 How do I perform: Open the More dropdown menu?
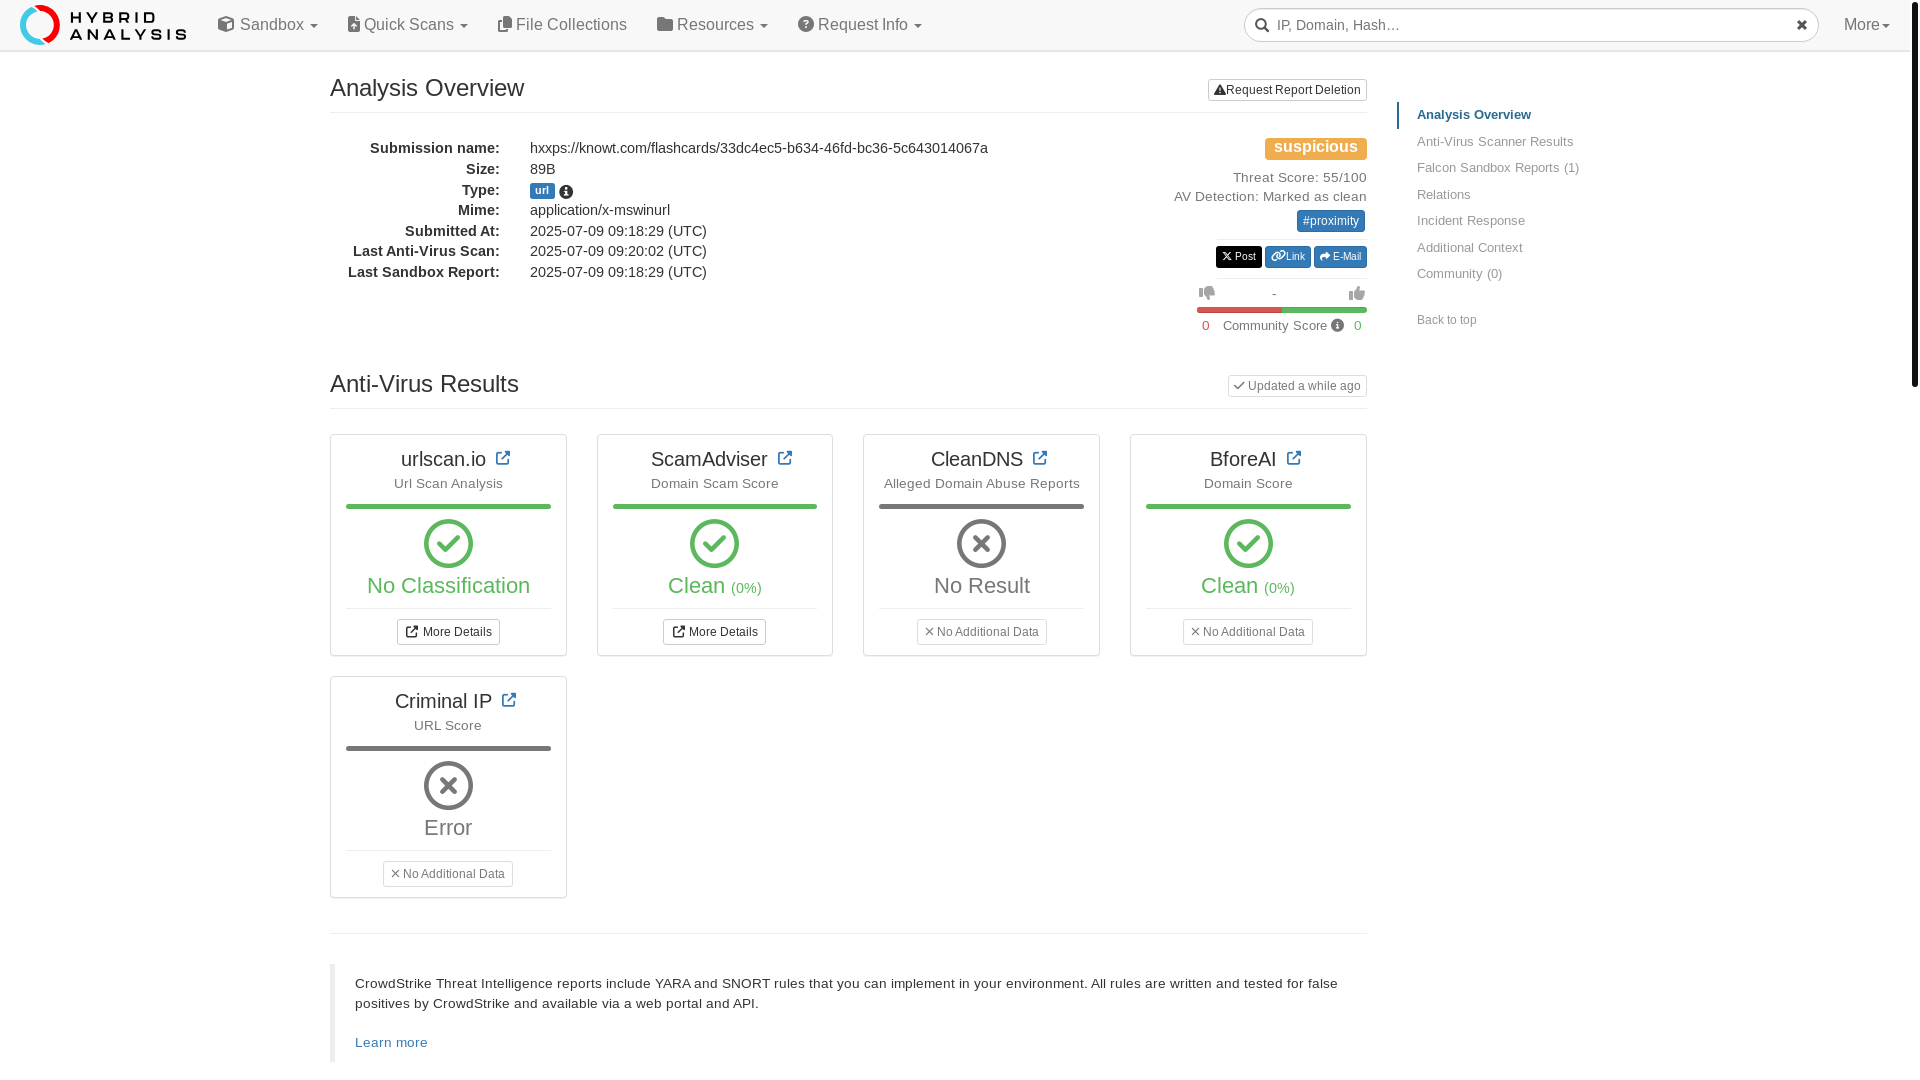click(x=1867, y=25)
